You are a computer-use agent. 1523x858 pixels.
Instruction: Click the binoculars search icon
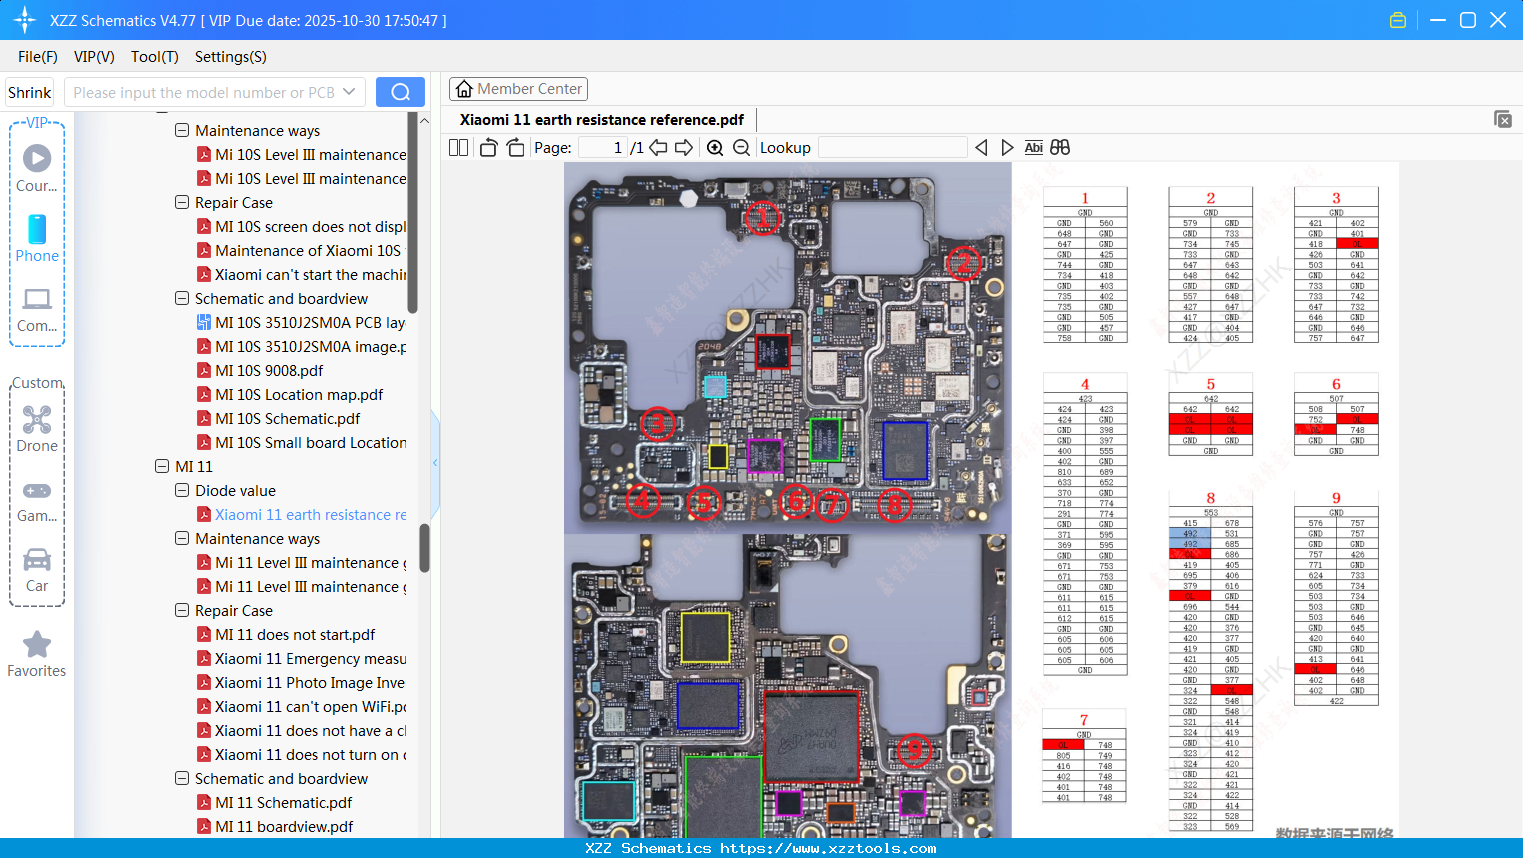[x=1060, y=148]
